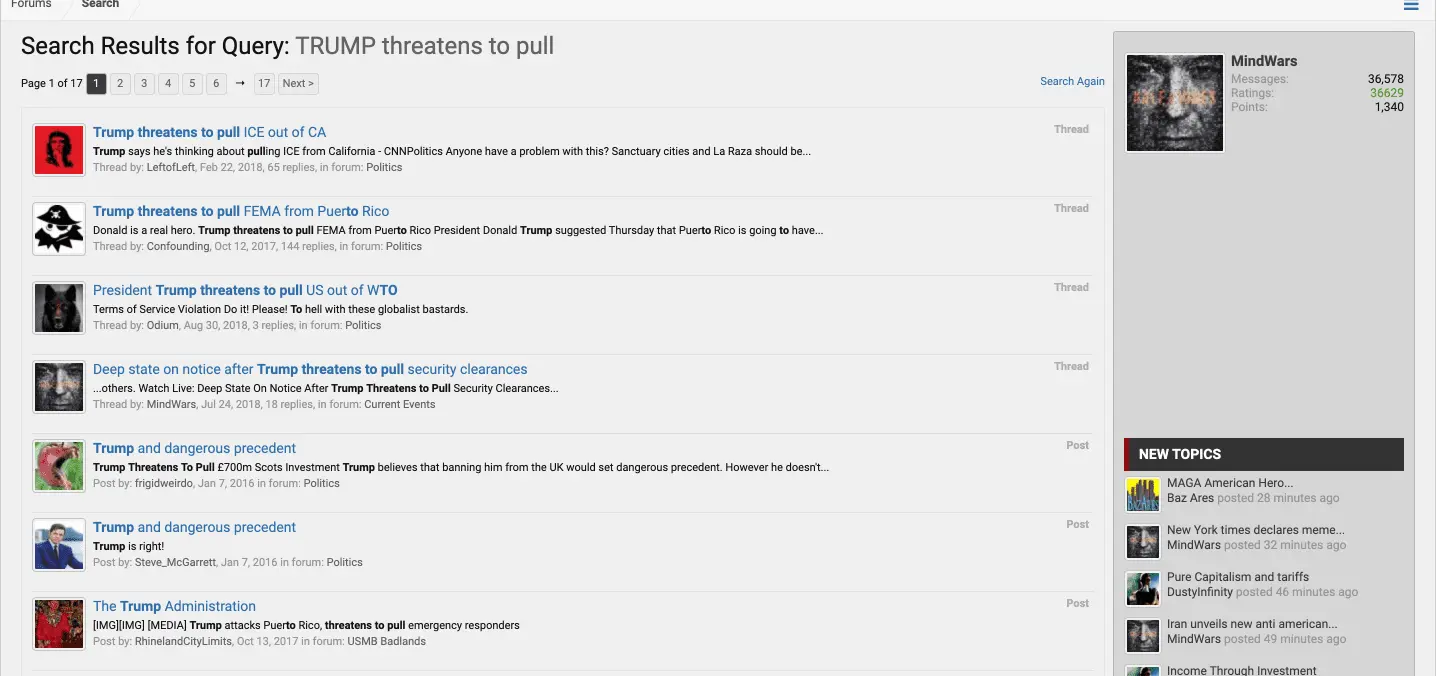Open the Forums breadcrumb tab

click(x=31, y=5)
